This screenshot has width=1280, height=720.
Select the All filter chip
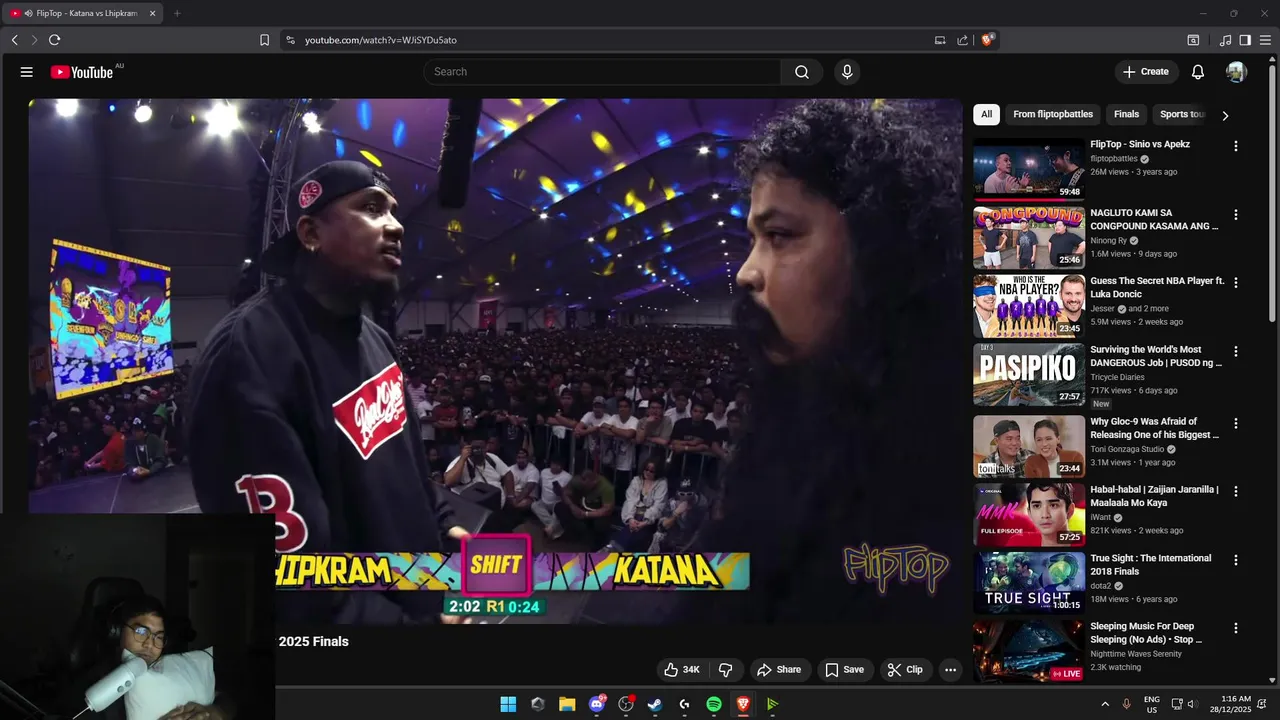tap(986, 114)
